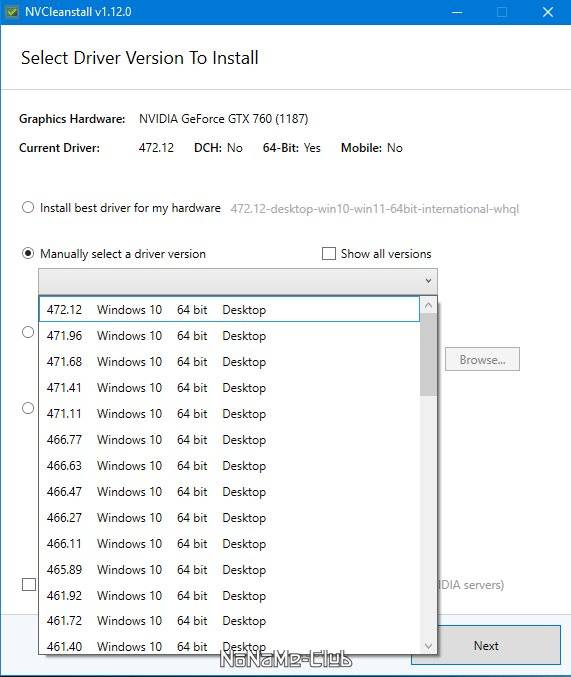Pick driver version 466.63

[229, 465]
